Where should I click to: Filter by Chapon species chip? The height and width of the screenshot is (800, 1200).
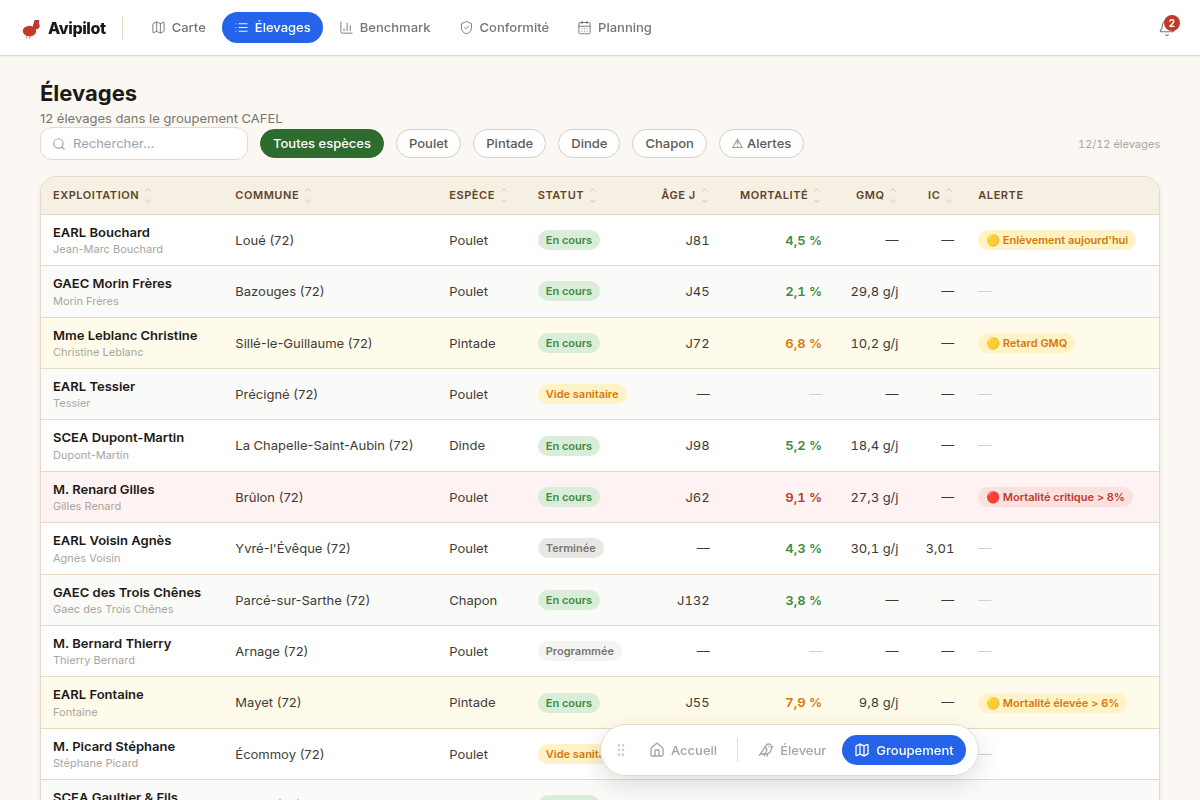click(670, 144)
